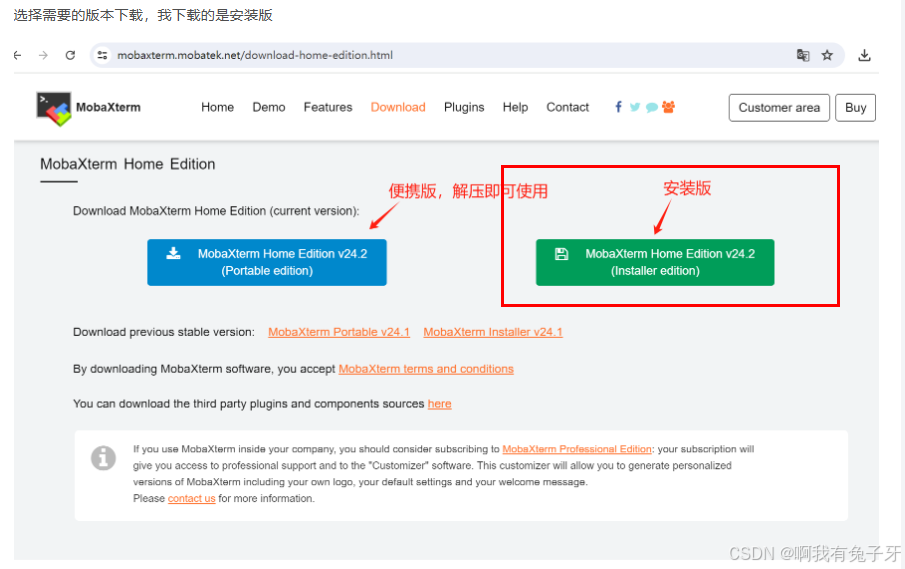Open the Demo menu item

[268, 107]
